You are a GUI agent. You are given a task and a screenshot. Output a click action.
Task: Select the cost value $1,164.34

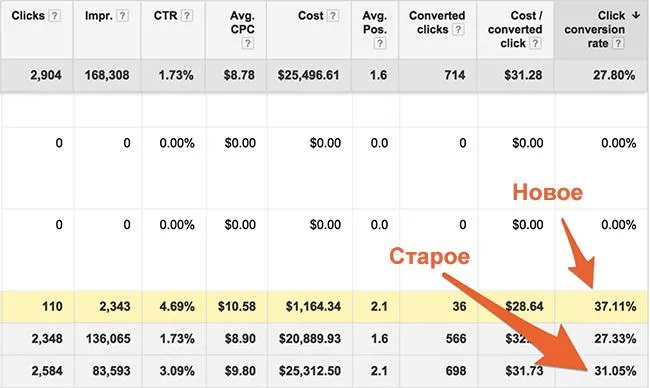tap(313, 306)
